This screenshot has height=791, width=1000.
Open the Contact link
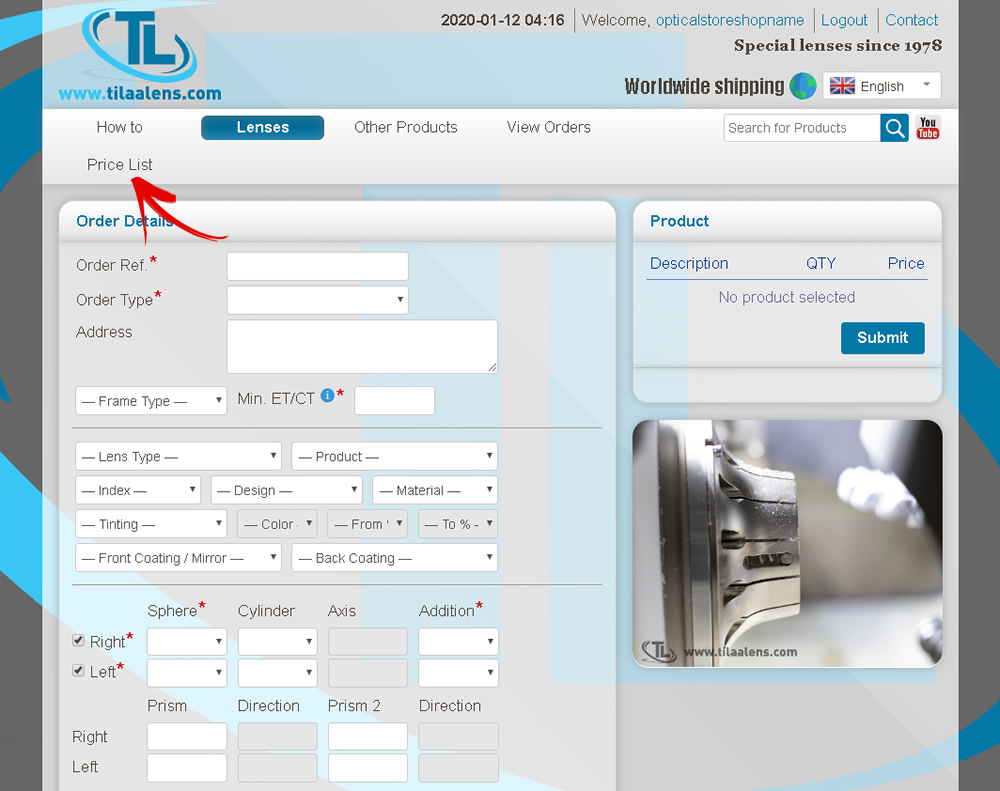911,20
